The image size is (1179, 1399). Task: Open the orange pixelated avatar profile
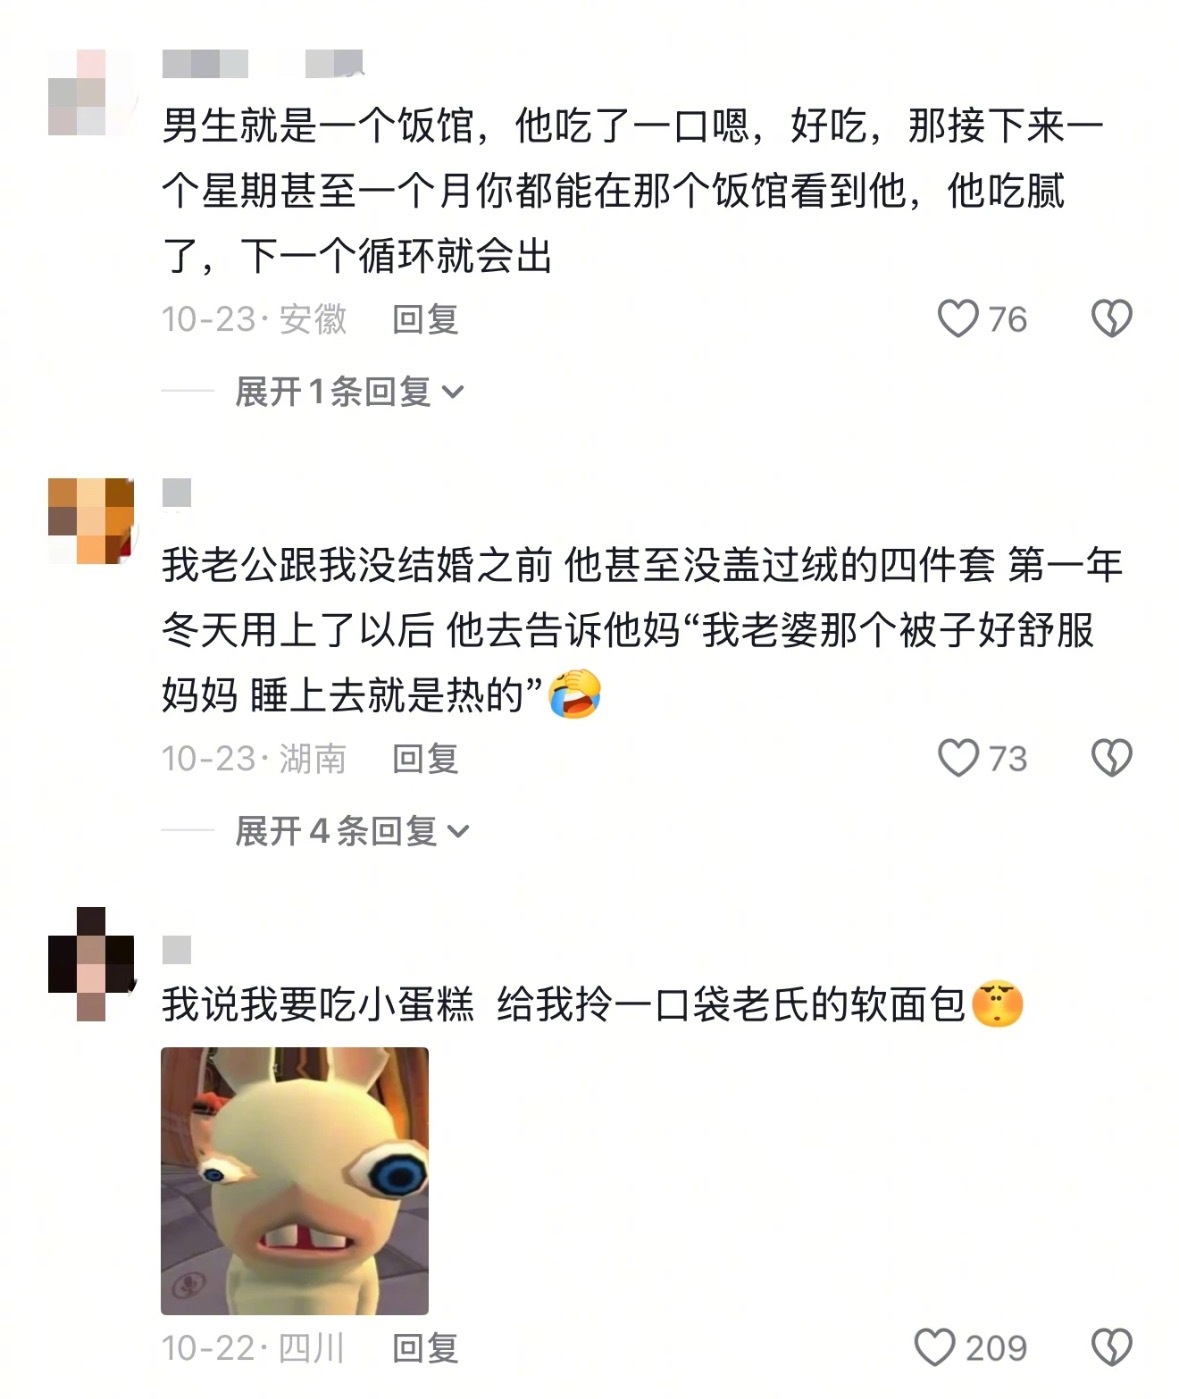pyautogui.click(x=90, y=521)
